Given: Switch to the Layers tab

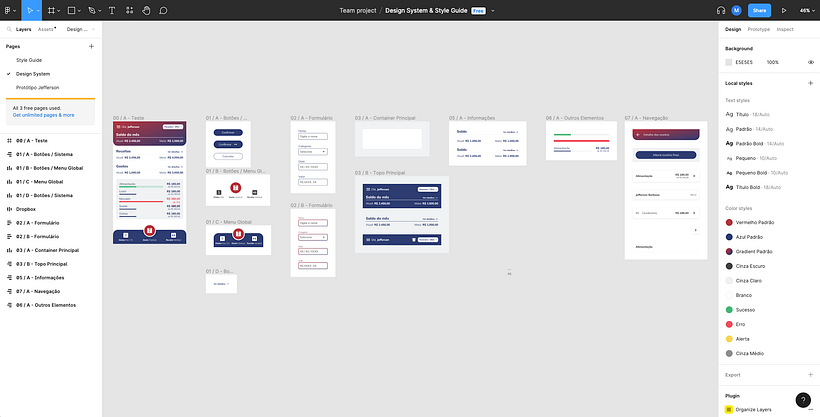Looking at the screenshot, I should click(24, 29).
